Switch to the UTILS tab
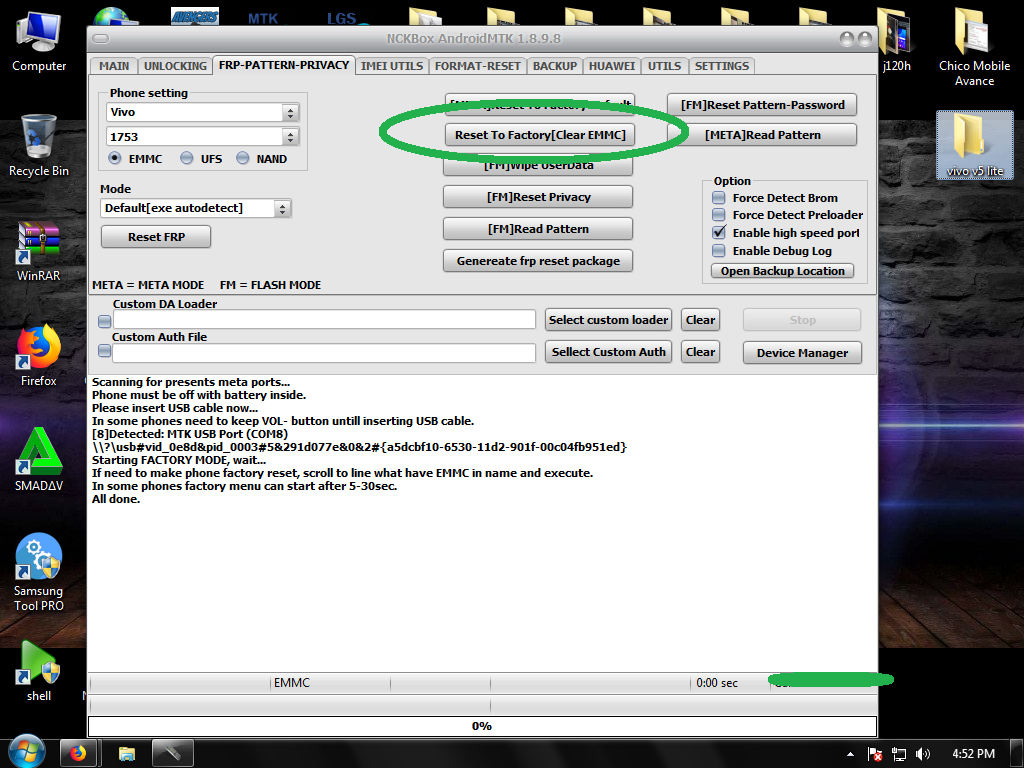 (664, 66)
